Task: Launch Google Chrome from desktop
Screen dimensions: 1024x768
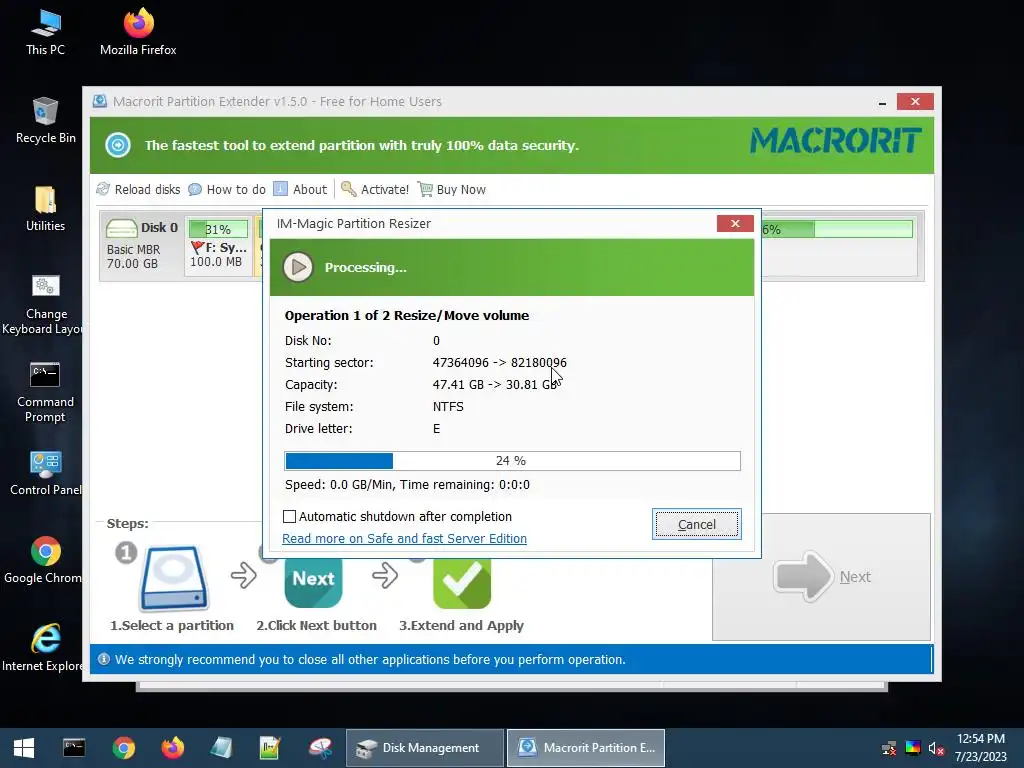Action: (x=43, y=560)
